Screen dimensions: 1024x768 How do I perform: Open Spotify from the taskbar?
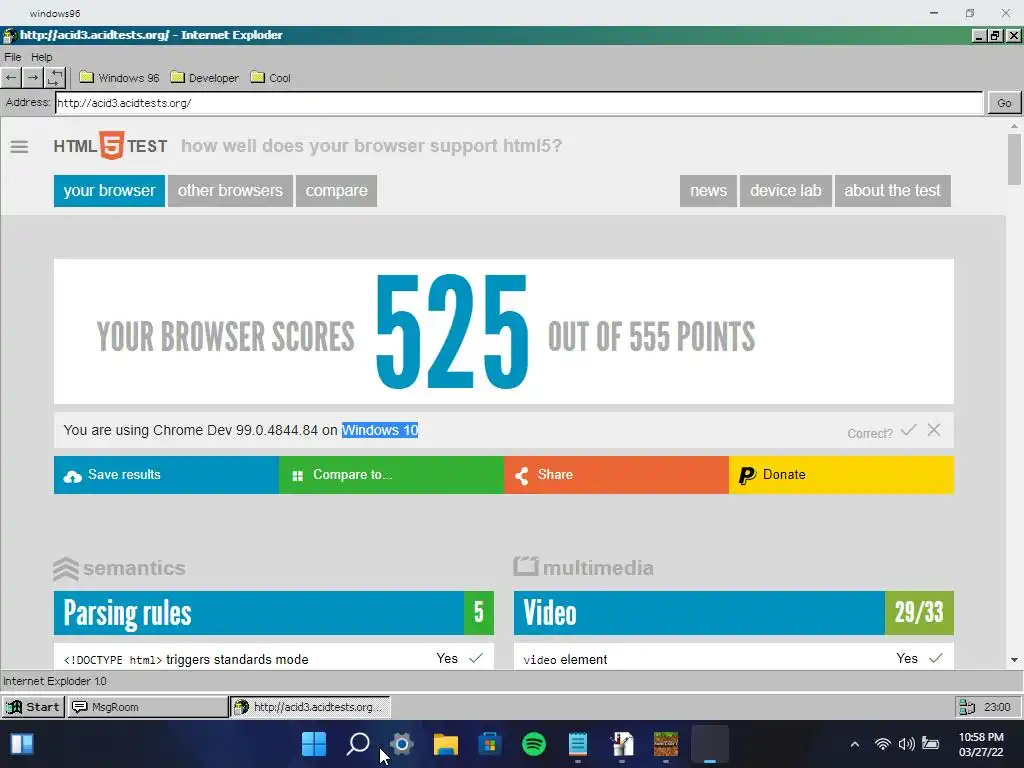pyautogui.click(x=534, y=744)
